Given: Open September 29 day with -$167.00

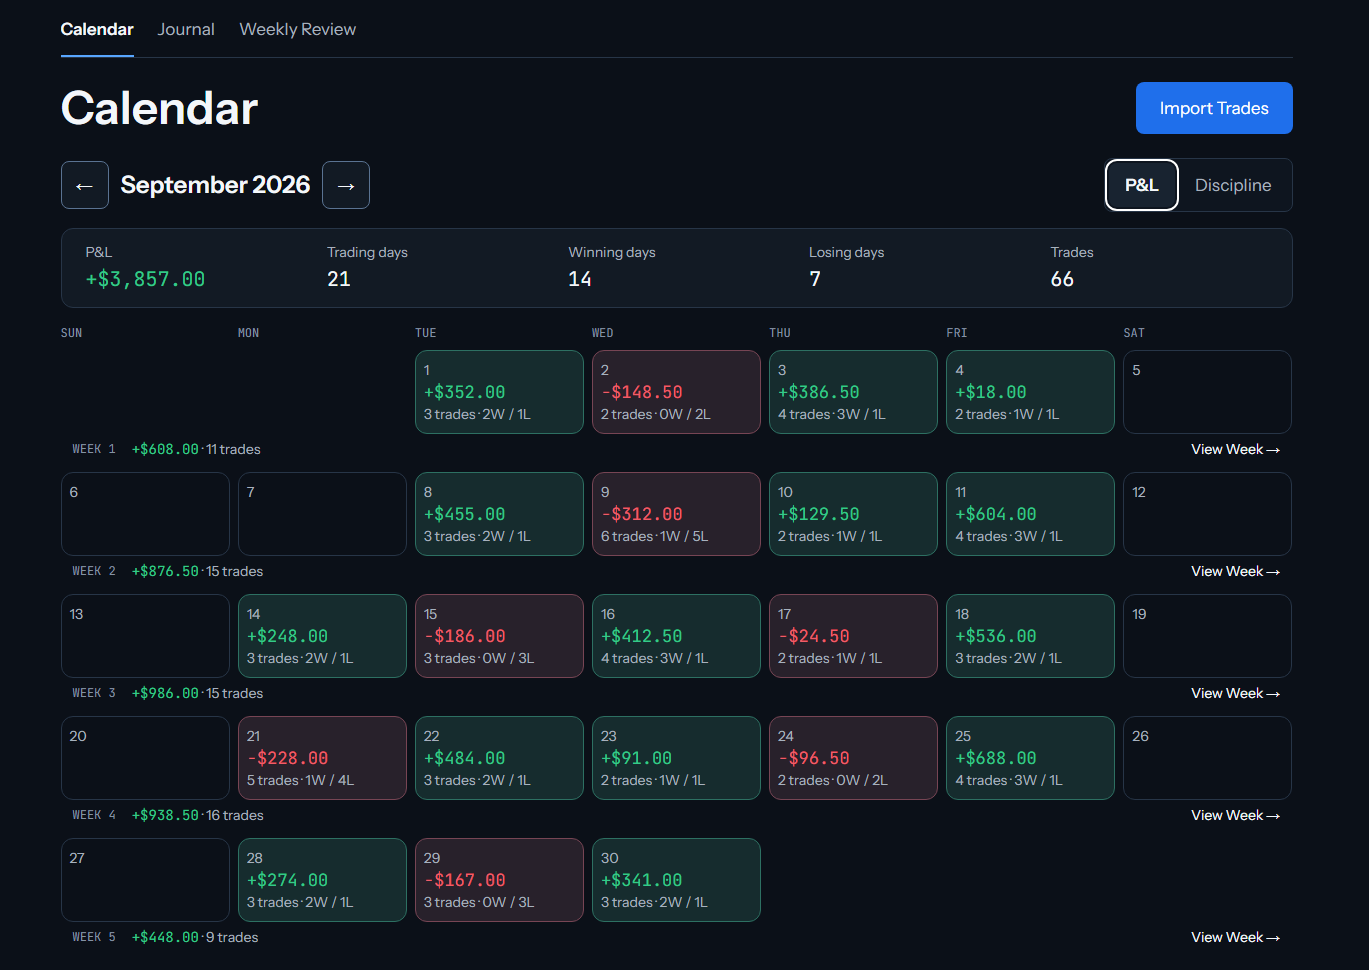Looking at the screenshot, I should pos(499,880).
